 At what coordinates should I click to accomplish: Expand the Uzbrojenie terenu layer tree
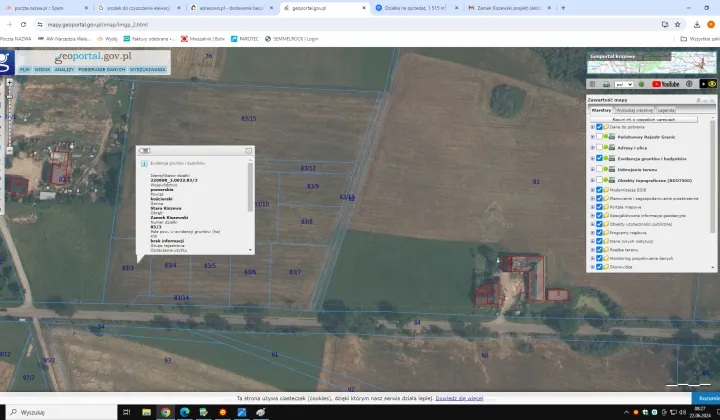tap(591, 169)
